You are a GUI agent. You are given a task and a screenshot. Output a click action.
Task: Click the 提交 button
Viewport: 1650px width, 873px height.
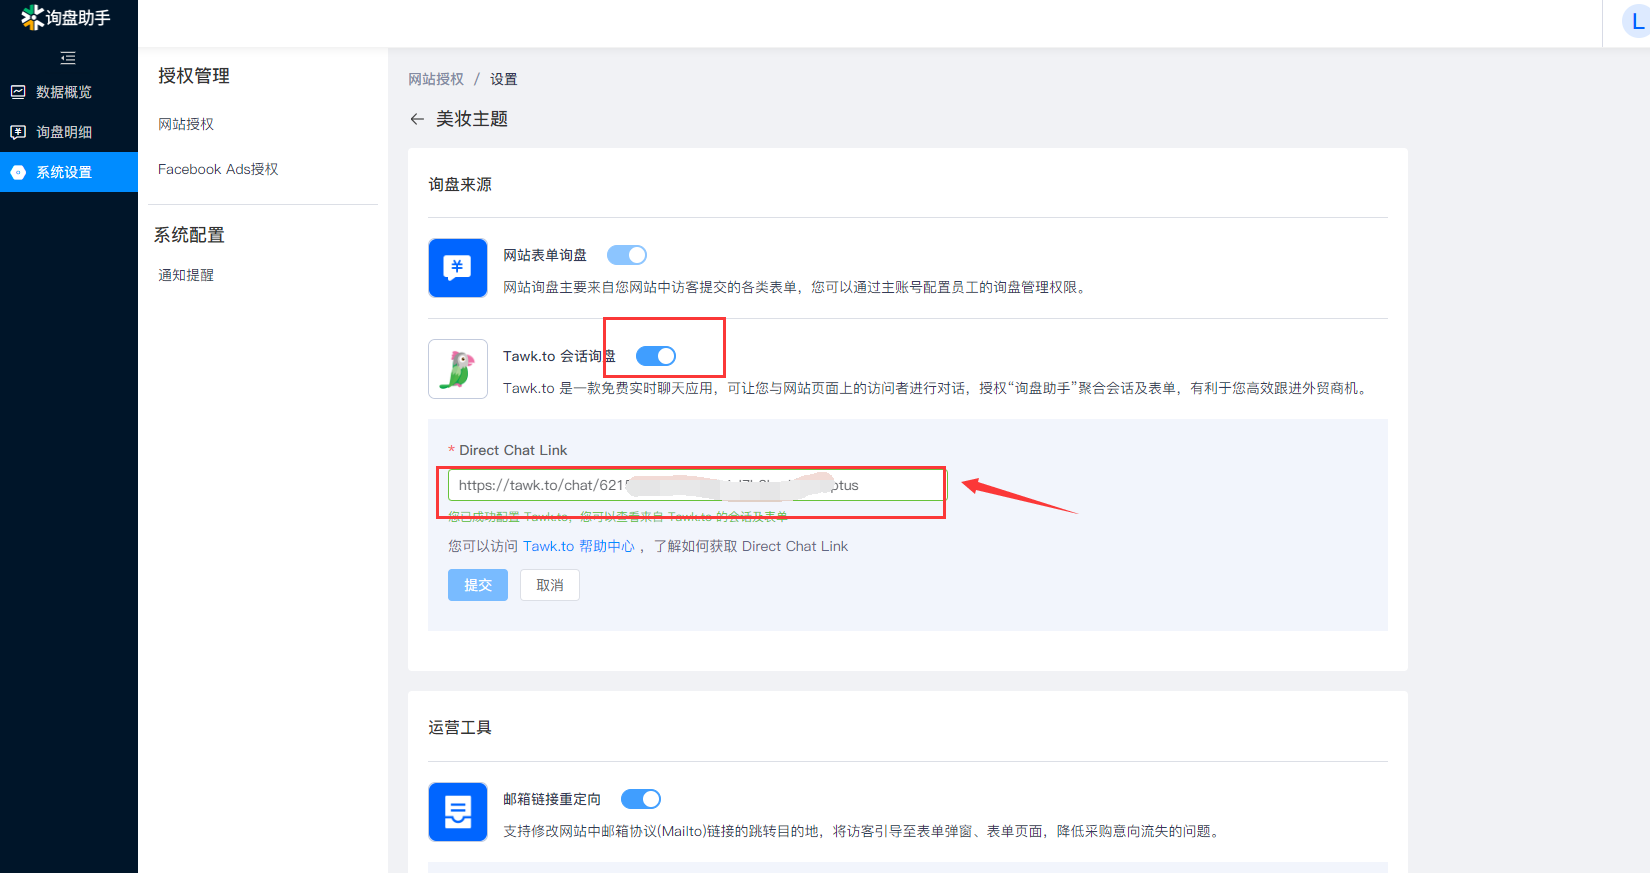click(x=478, y=585)
